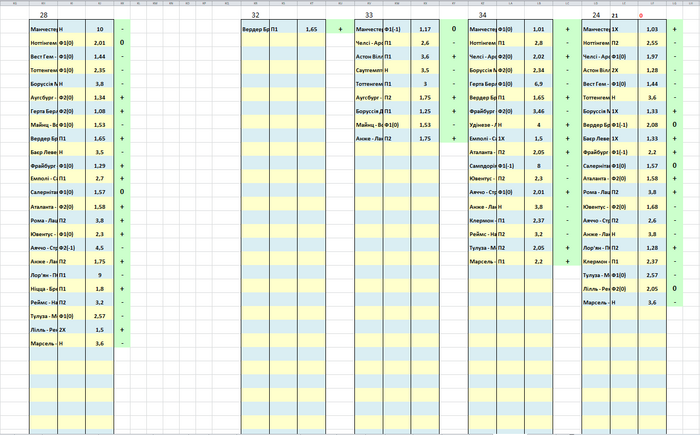Image resolution: width=700 pixels, height=435 pixels.
Task: Click the red 0 in the header row
Action: click(641, 16)
